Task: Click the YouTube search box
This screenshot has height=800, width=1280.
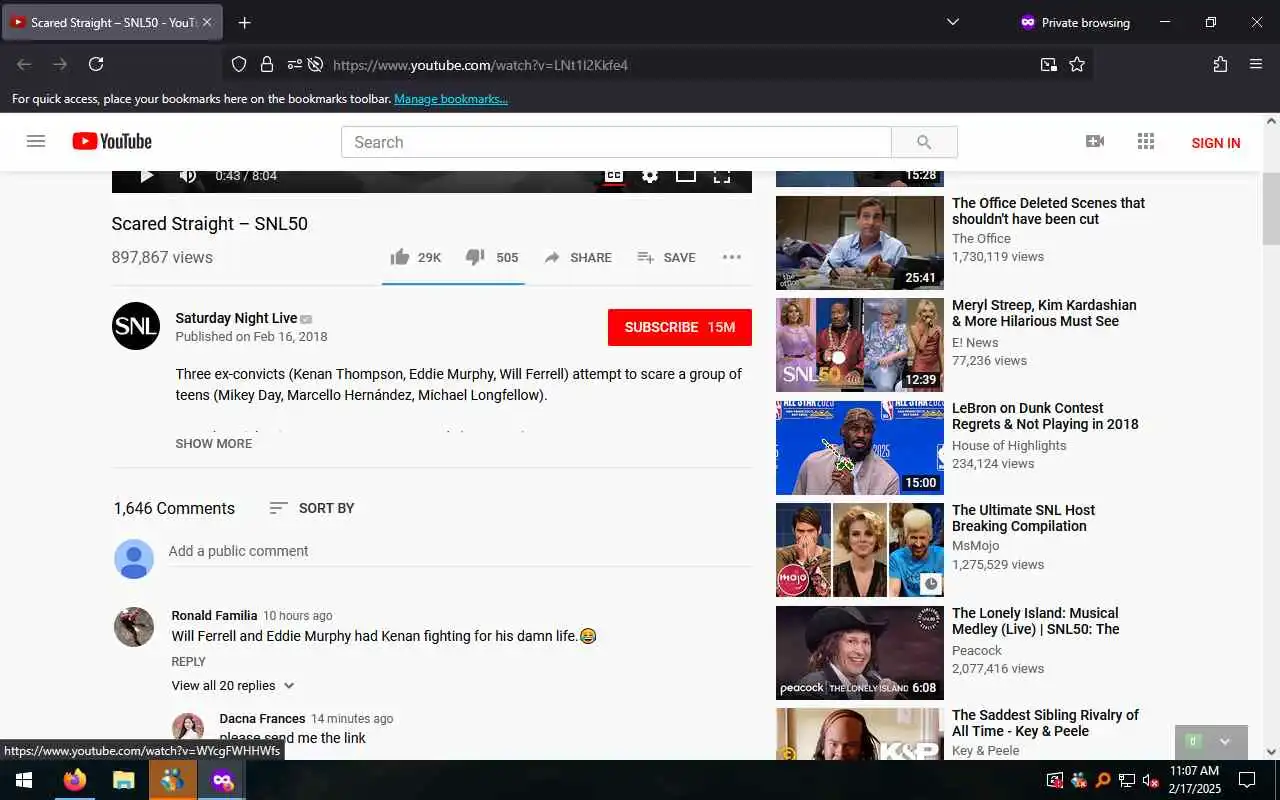Action: [x=616, y=142]
